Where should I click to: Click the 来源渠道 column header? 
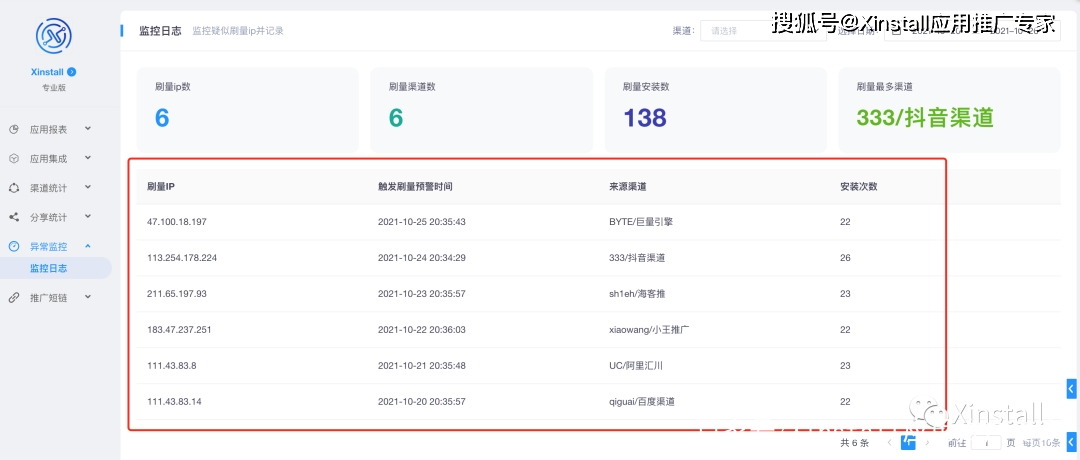pos(627,187)
